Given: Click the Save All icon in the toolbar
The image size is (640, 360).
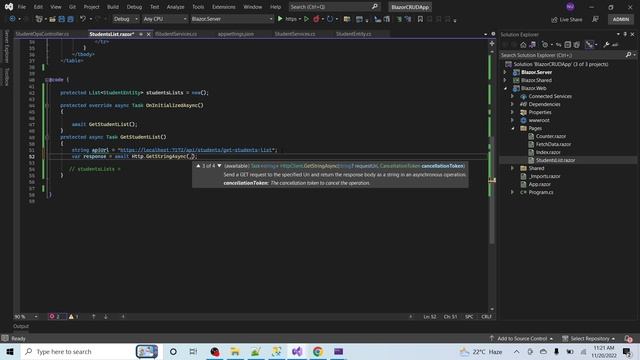Looking at the screenshot, I should [x=70, y=19].
